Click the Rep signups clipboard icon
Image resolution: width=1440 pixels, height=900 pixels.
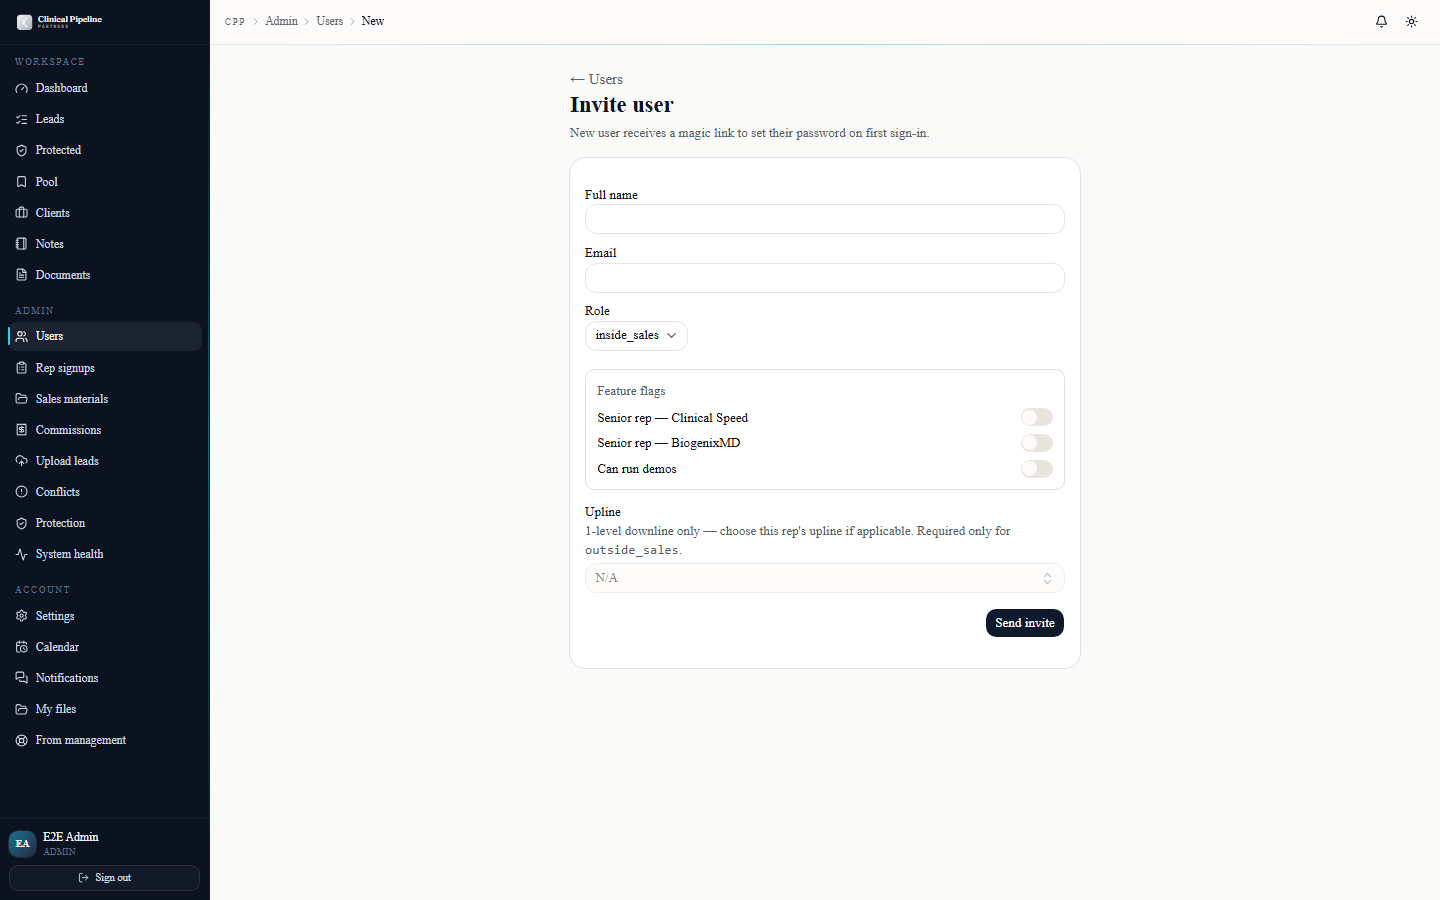coord(21,368)
